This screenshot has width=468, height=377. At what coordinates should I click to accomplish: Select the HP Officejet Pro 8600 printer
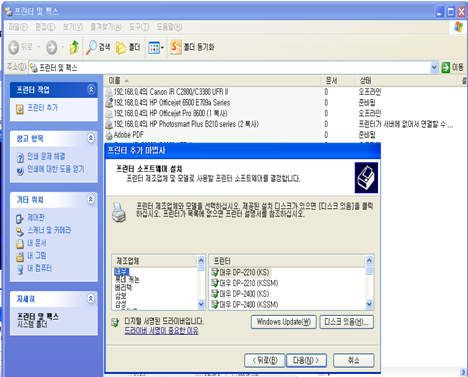click(170, 113)
